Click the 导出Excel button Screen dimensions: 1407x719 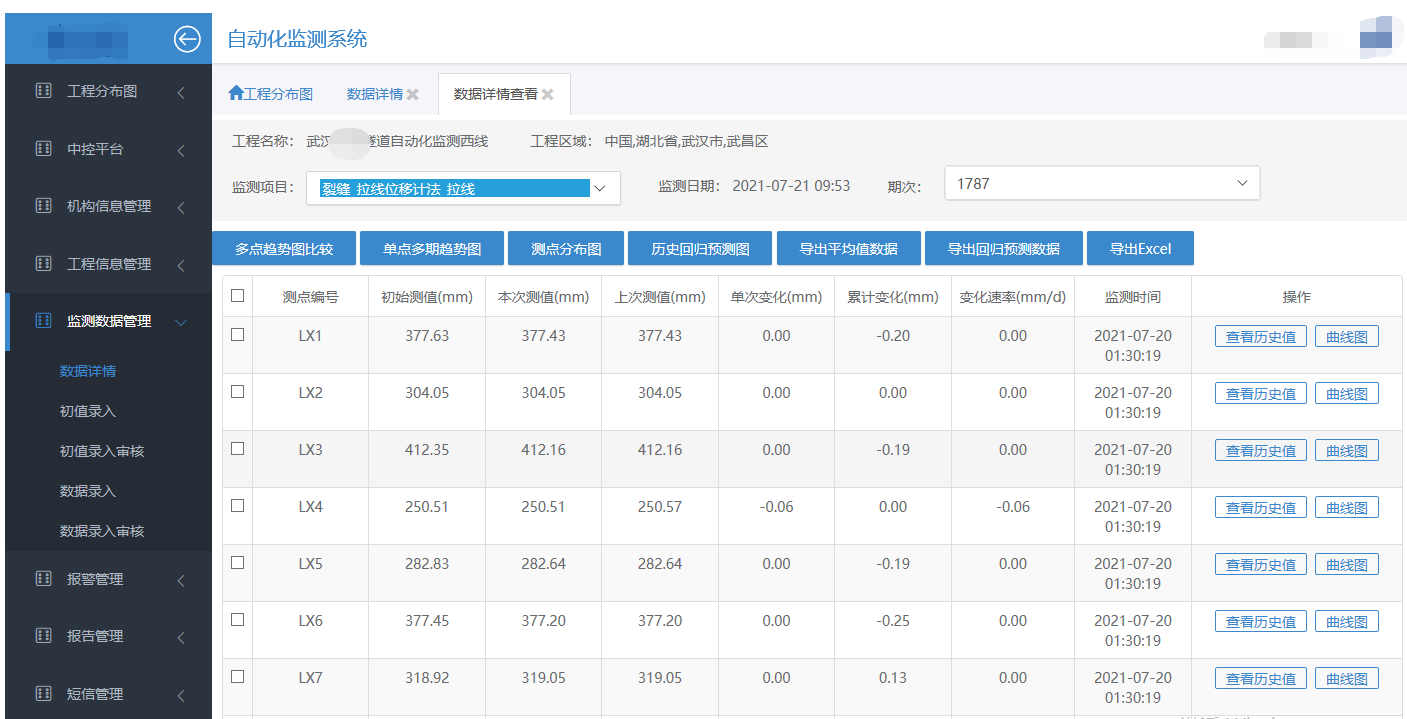point(1140,248)
